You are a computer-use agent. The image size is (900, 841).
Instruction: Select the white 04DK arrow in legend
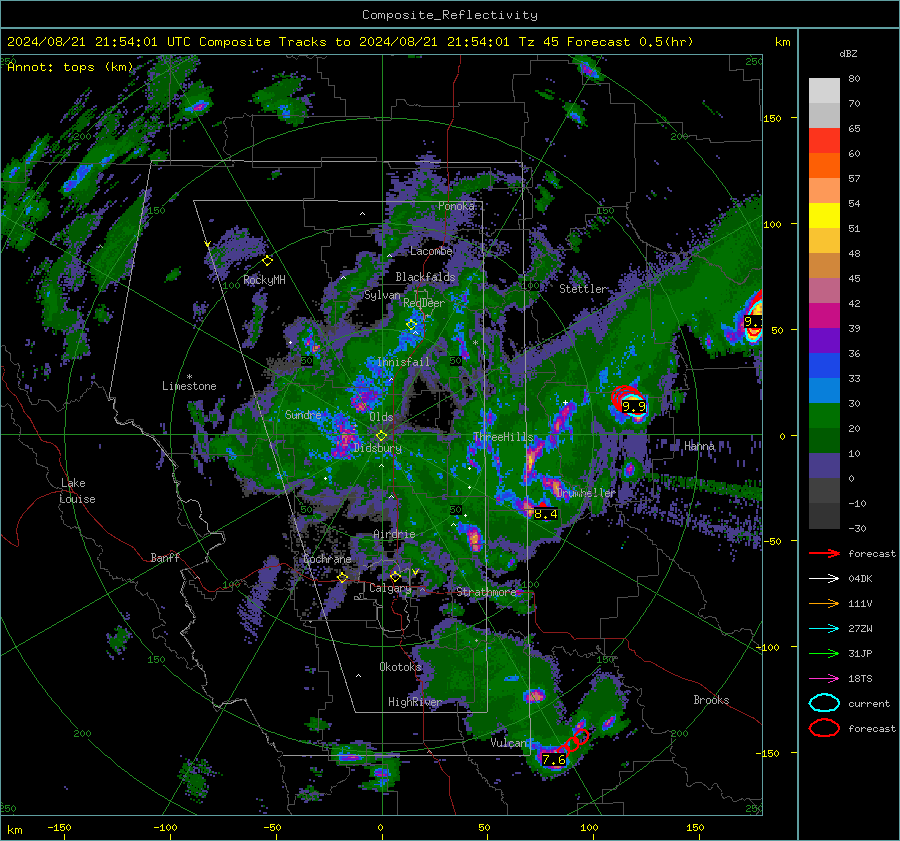(x=824, y=579)
